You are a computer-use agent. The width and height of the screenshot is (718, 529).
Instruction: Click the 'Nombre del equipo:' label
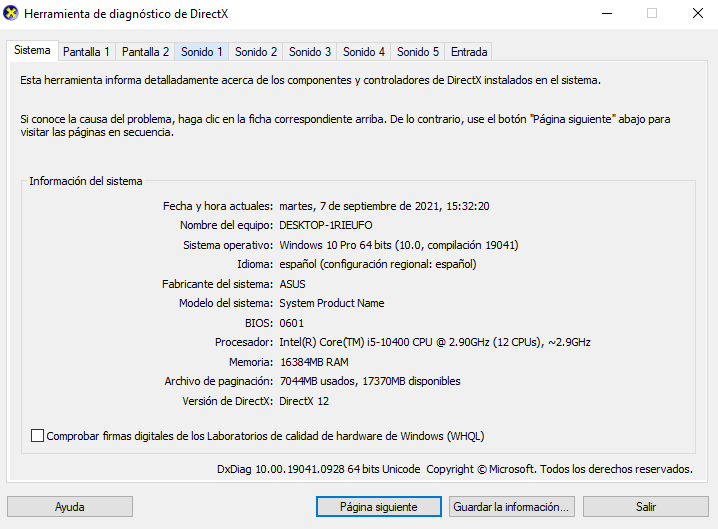226,225
